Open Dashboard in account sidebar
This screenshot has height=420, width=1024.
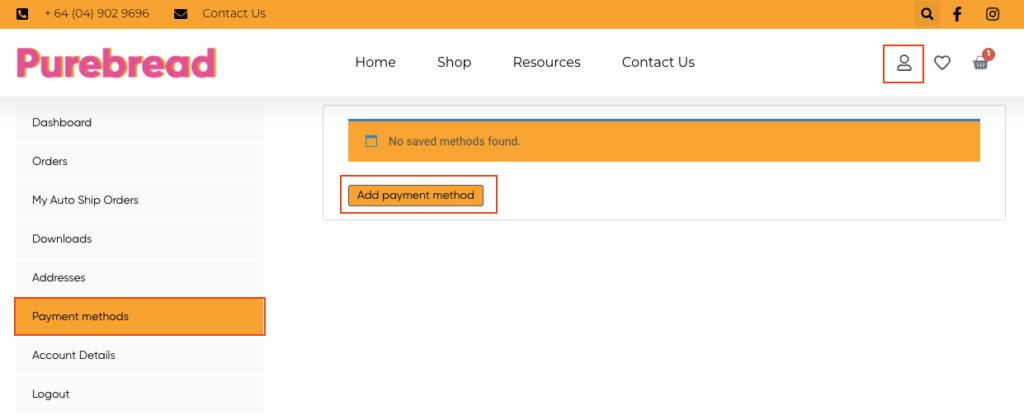pyautogui.click(x=139, y=123)
